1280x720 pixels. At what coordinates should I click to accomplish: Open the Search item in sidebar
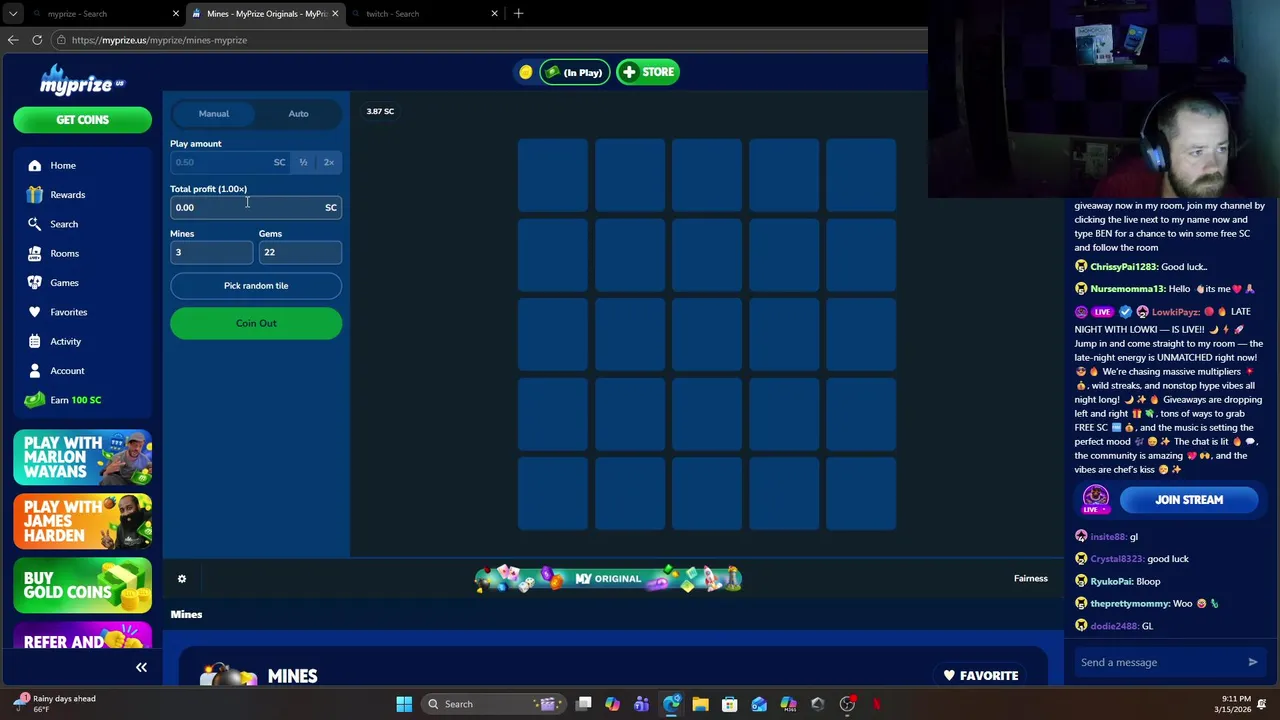(x=62, y=224)
